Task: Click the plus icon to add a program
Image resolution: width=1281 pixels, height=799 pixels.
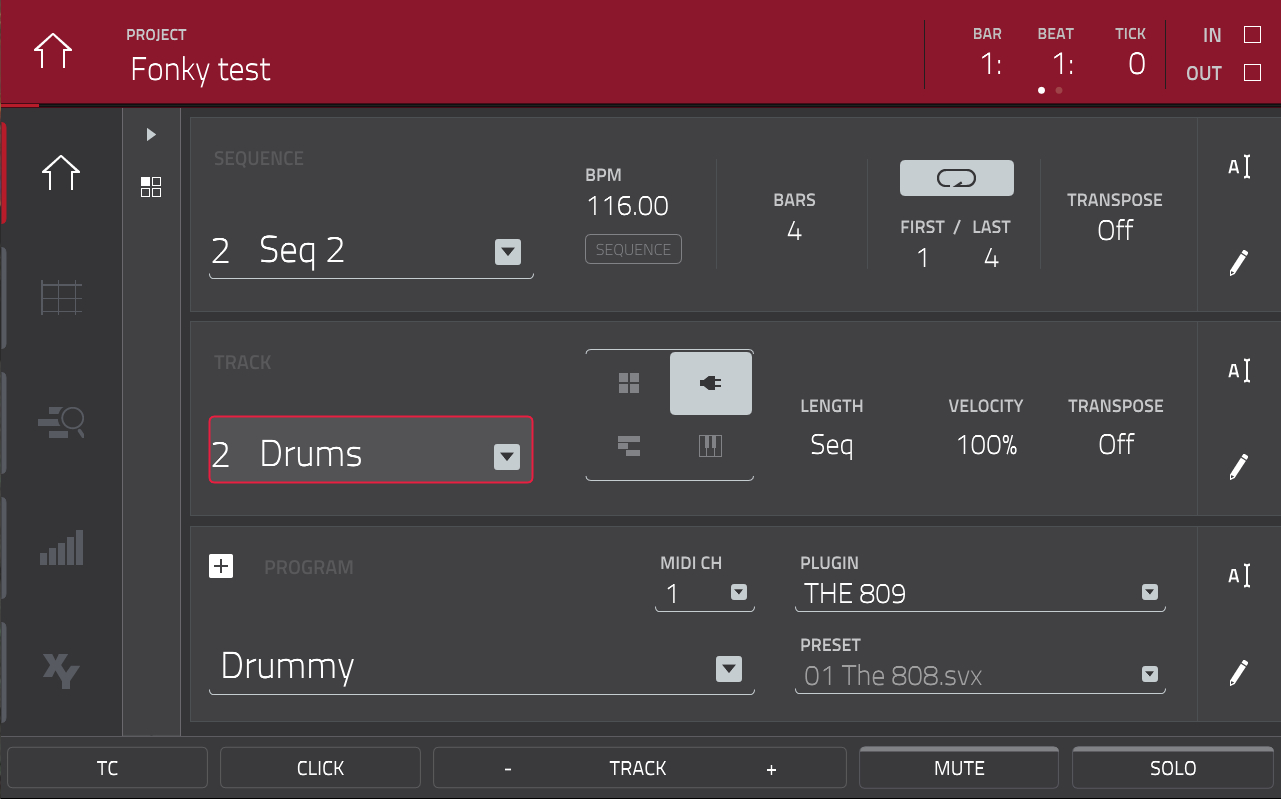Action: (221, 566)
